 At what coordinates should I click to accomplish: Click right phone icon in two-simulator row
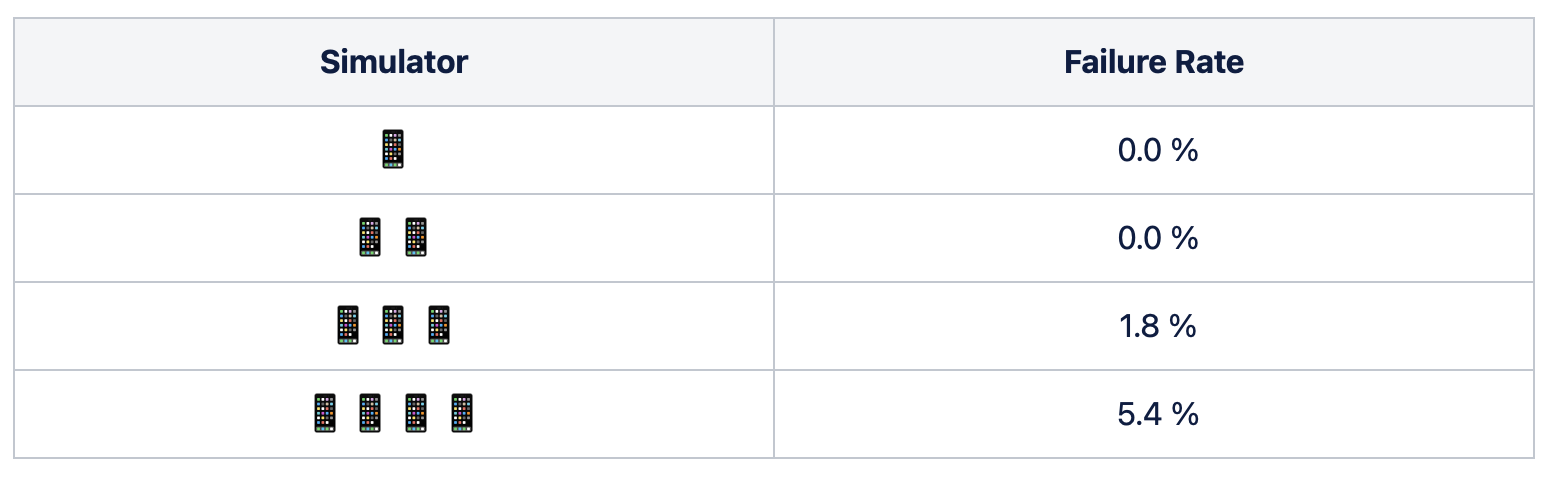coord(416,238)
